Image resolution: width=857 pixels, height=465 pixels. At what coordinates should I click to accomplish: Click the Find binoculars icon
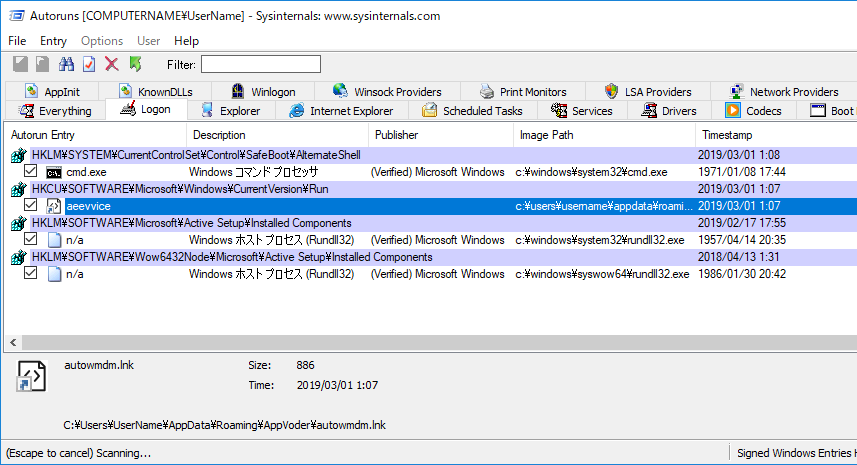coord(67,64)
